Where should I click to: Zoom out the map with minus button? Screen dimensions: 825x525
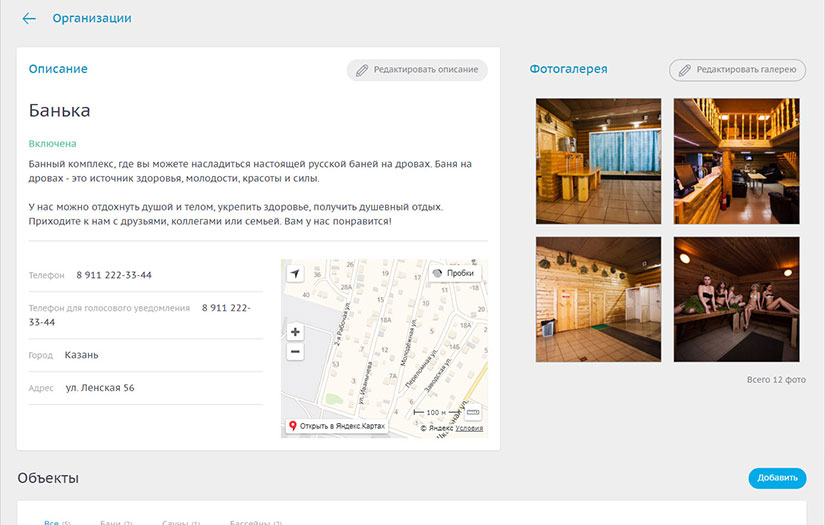tap(295, 351)
